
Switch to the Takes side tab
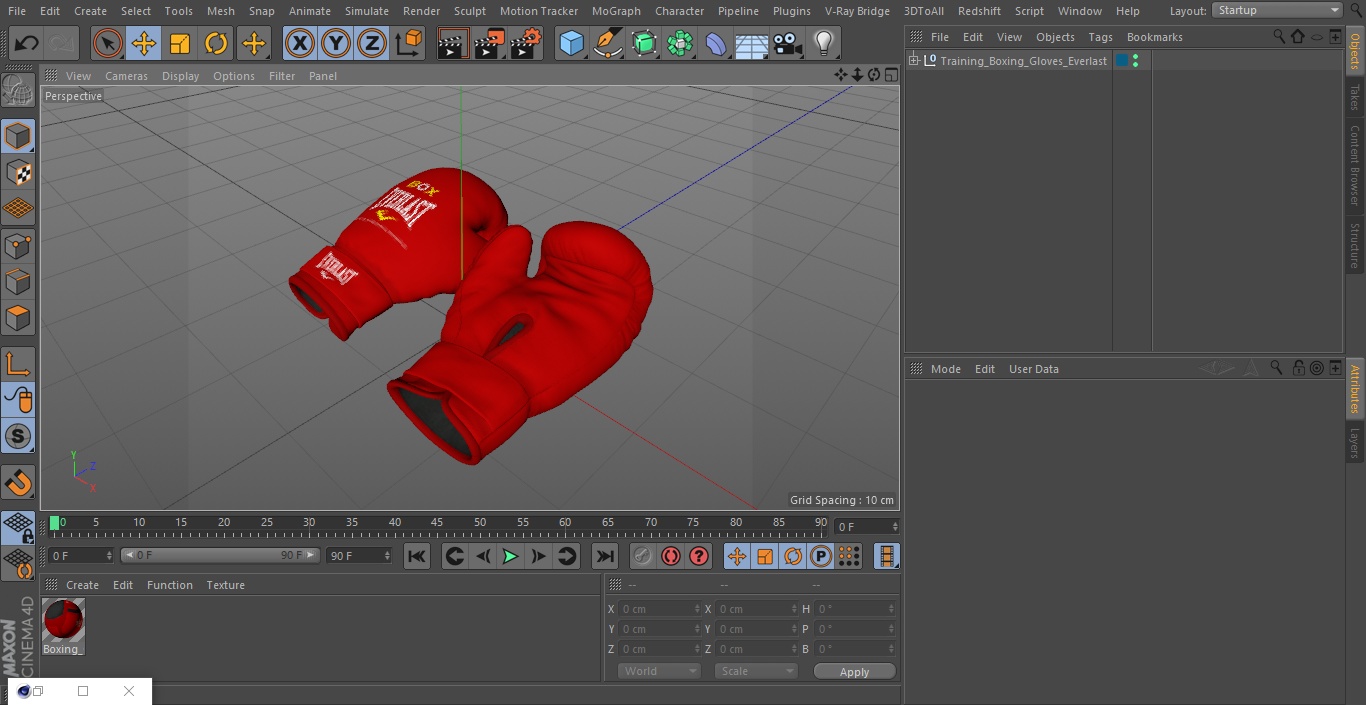tap(1355, 97)
